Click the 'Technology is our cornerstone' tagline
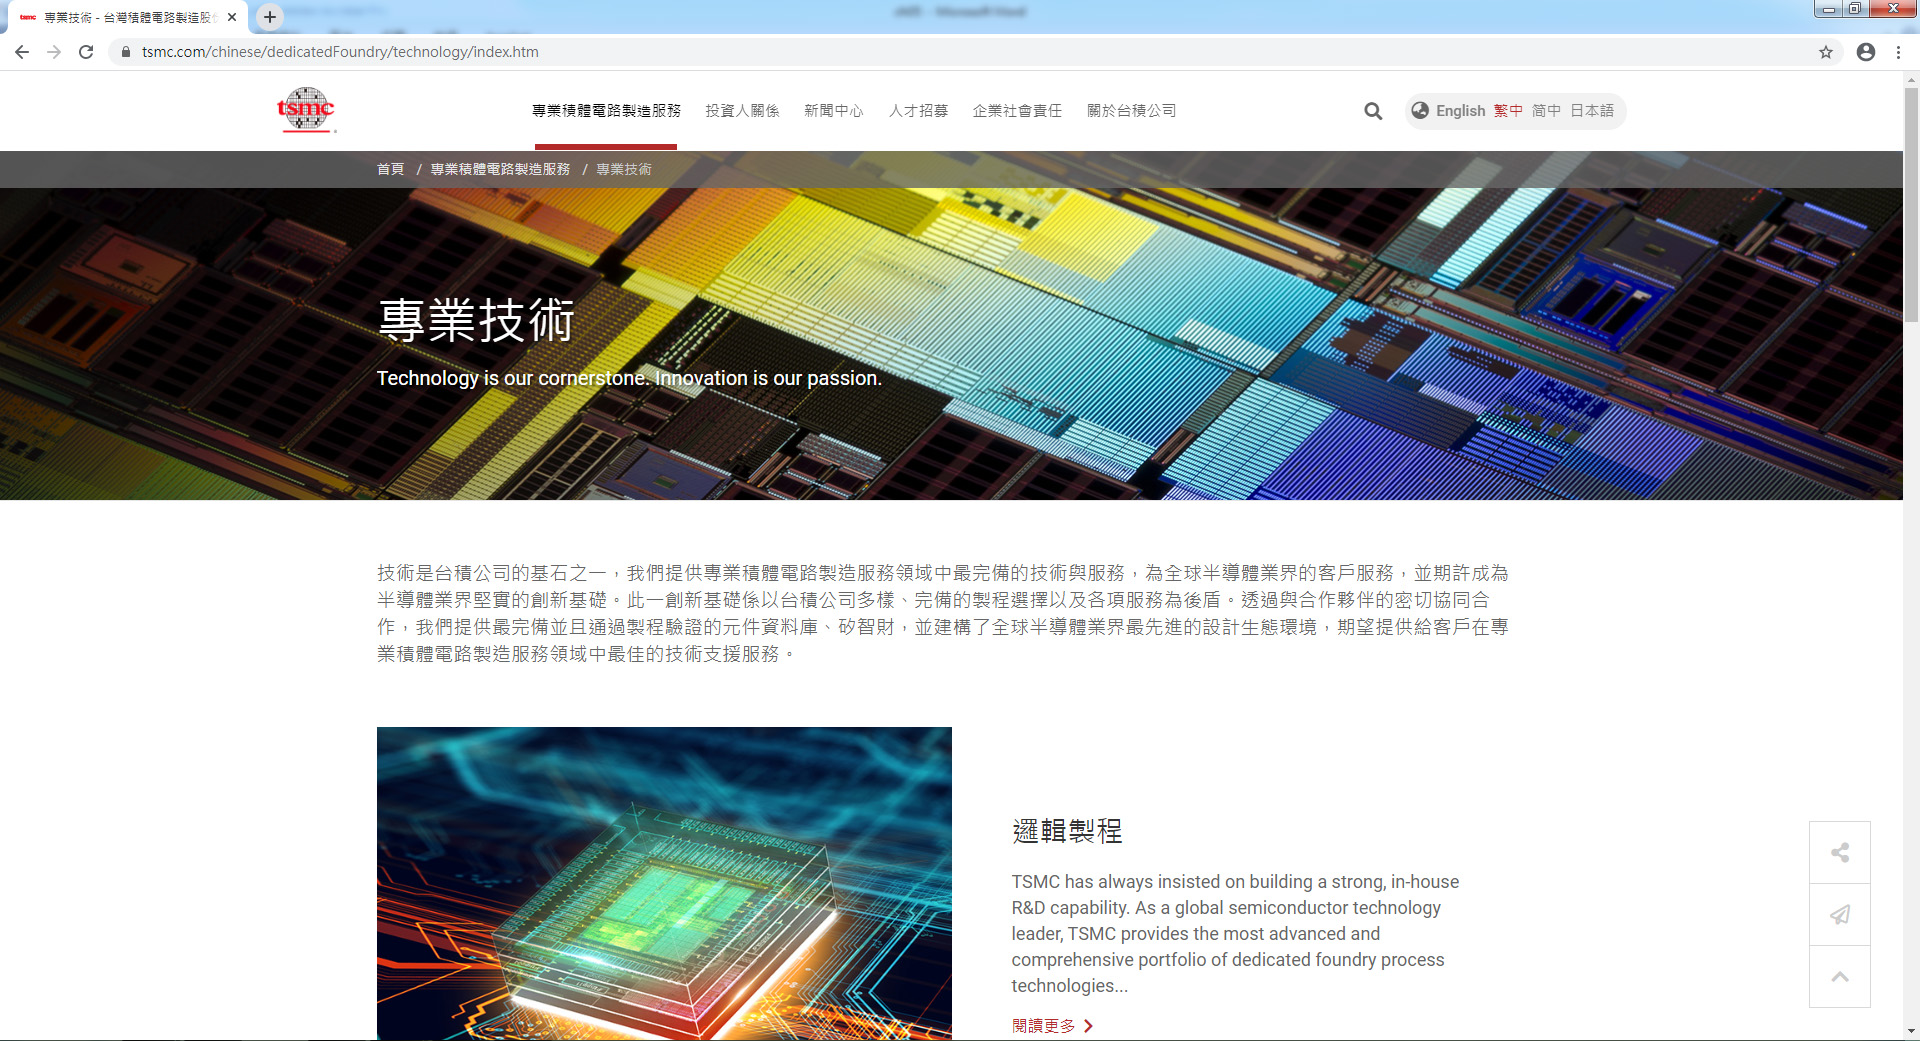The image size is (1920, 1041). click(x=629, y=378)
